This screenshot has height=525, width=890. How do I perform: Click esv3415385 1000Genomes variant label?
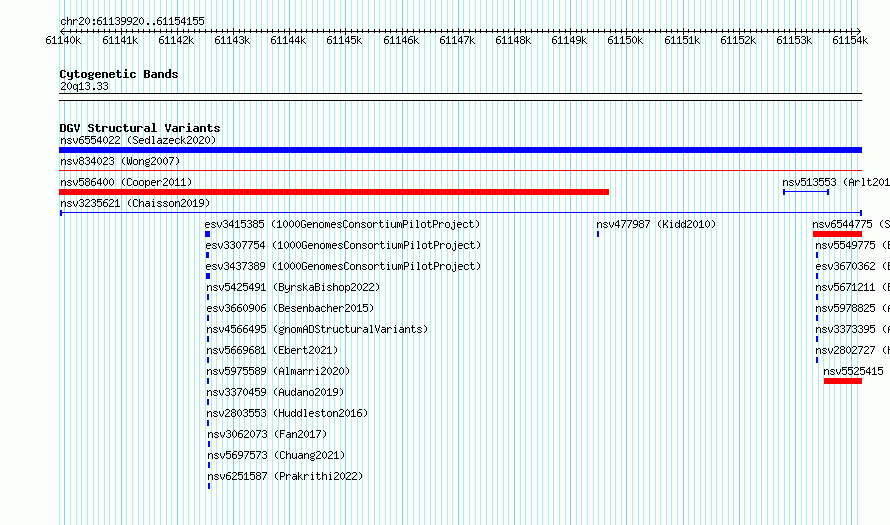pyautogui.click(x=342, y=224)
